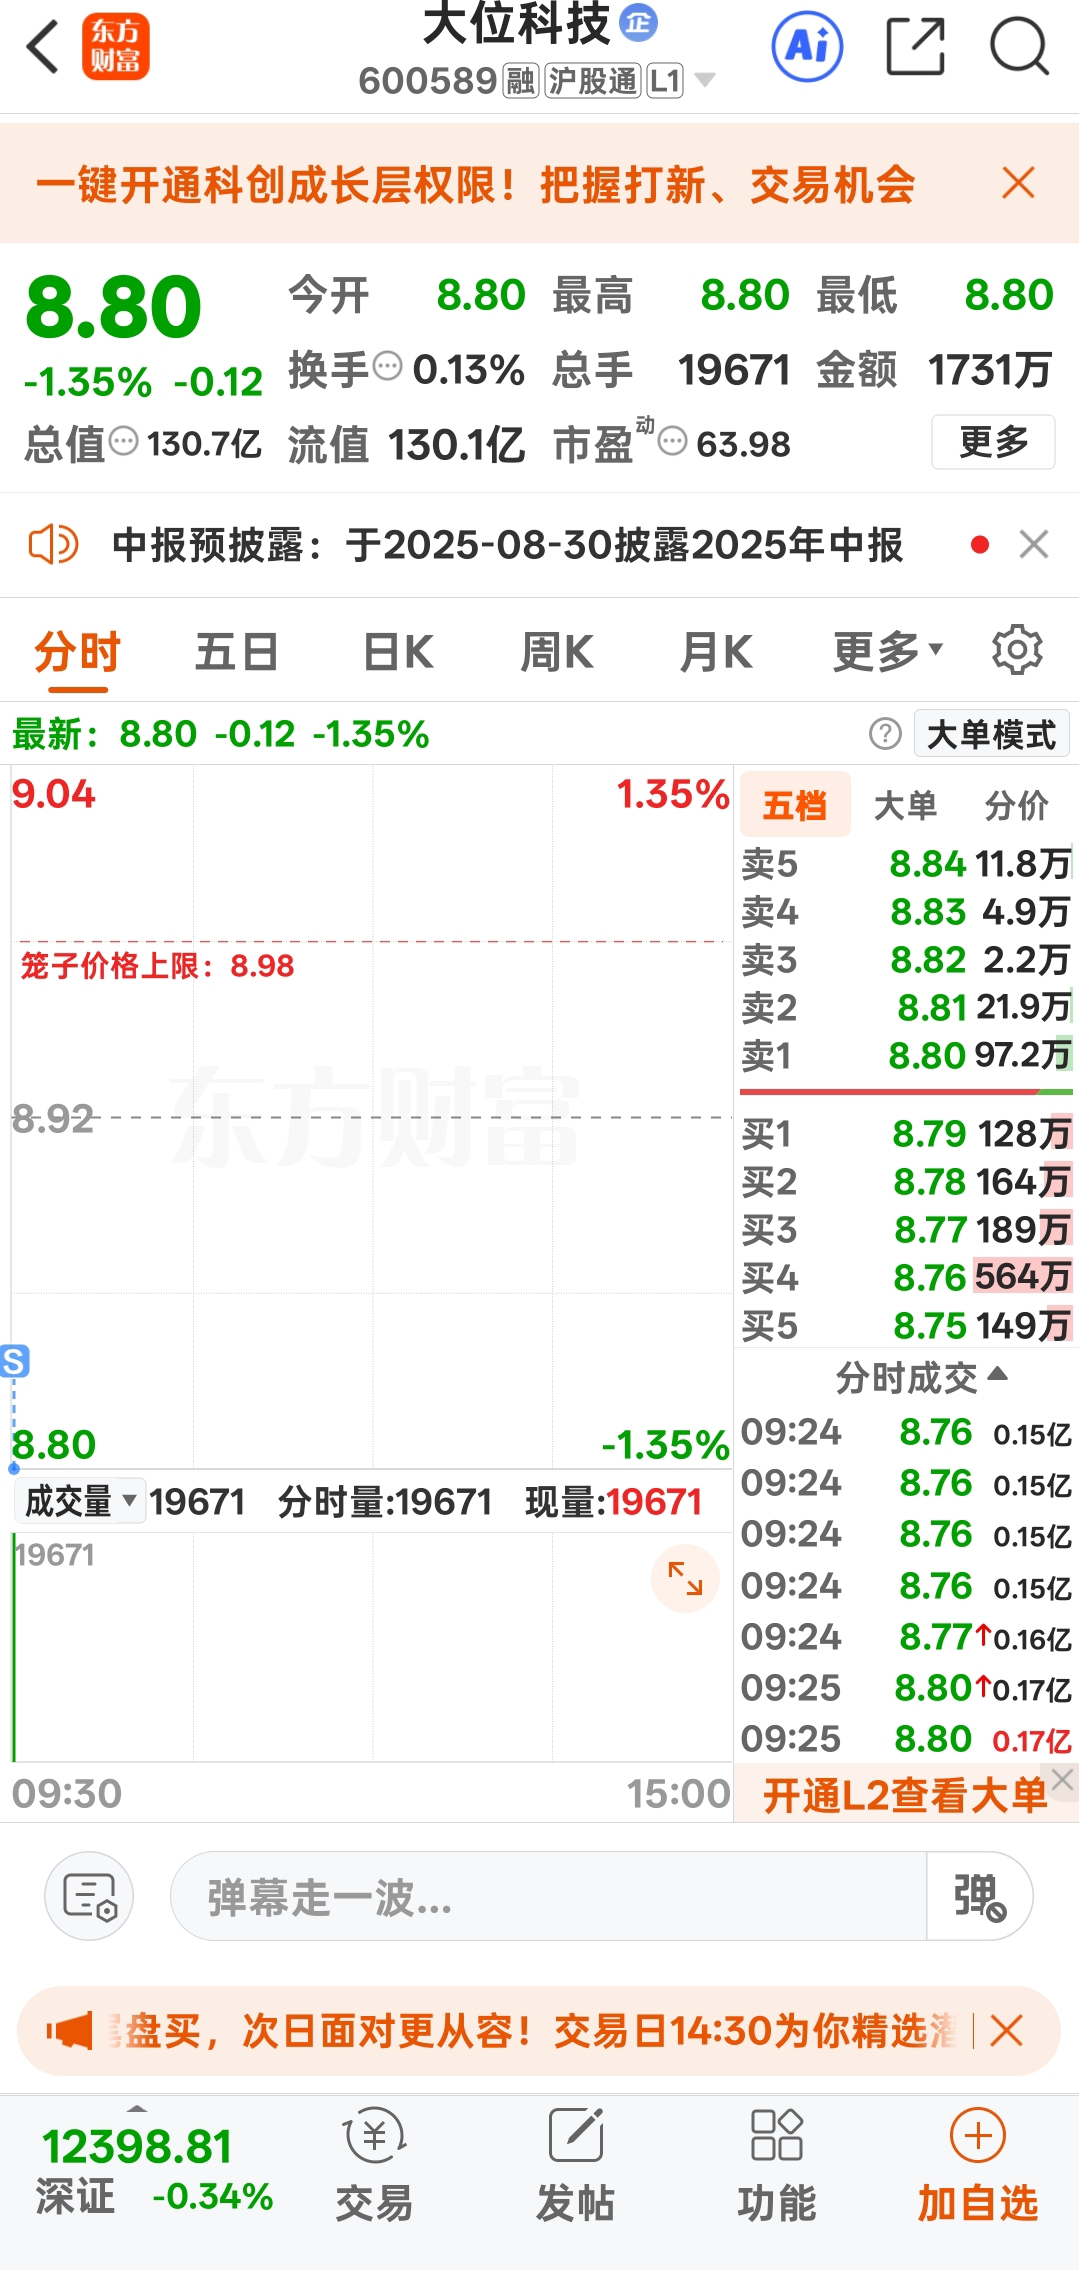Select 卖1 row at 8.80
Image resolution: width=1079 pixels, height=2270 pixels.
[x=906, y=1055]
